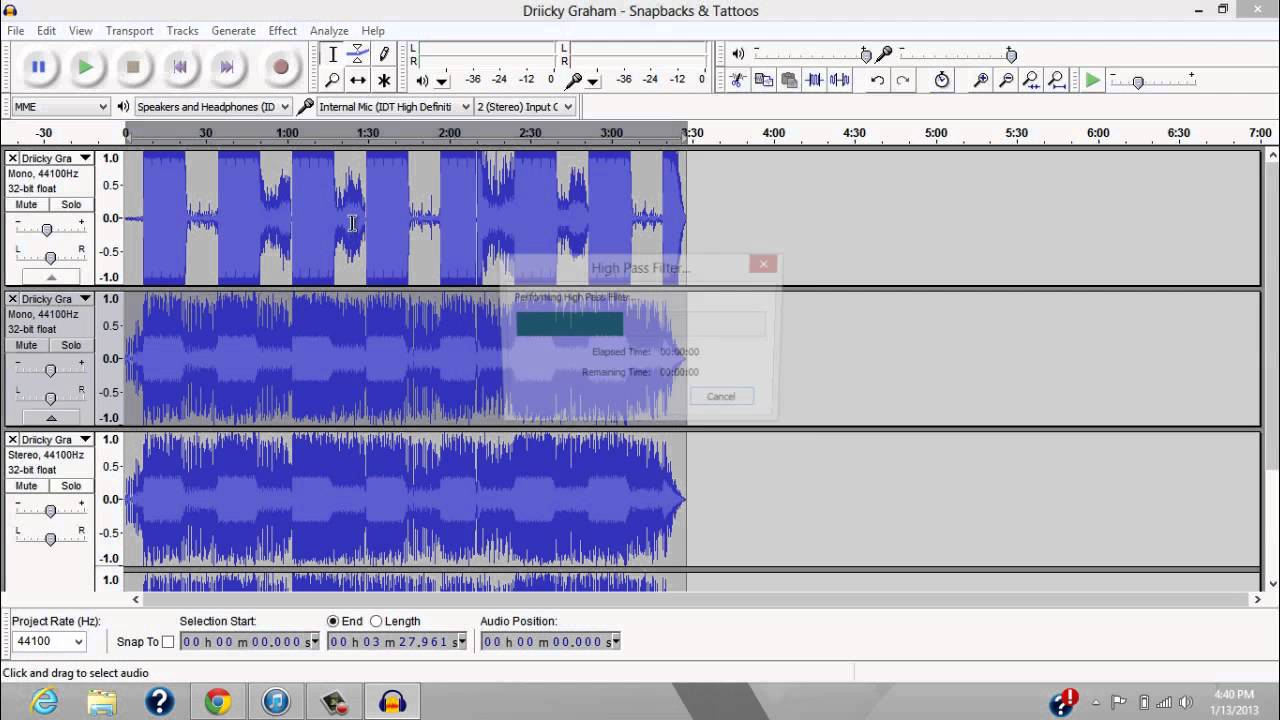Open Internal Mic input device dropdown
This screenshot has width=1280, height=720.
point(394,106)
